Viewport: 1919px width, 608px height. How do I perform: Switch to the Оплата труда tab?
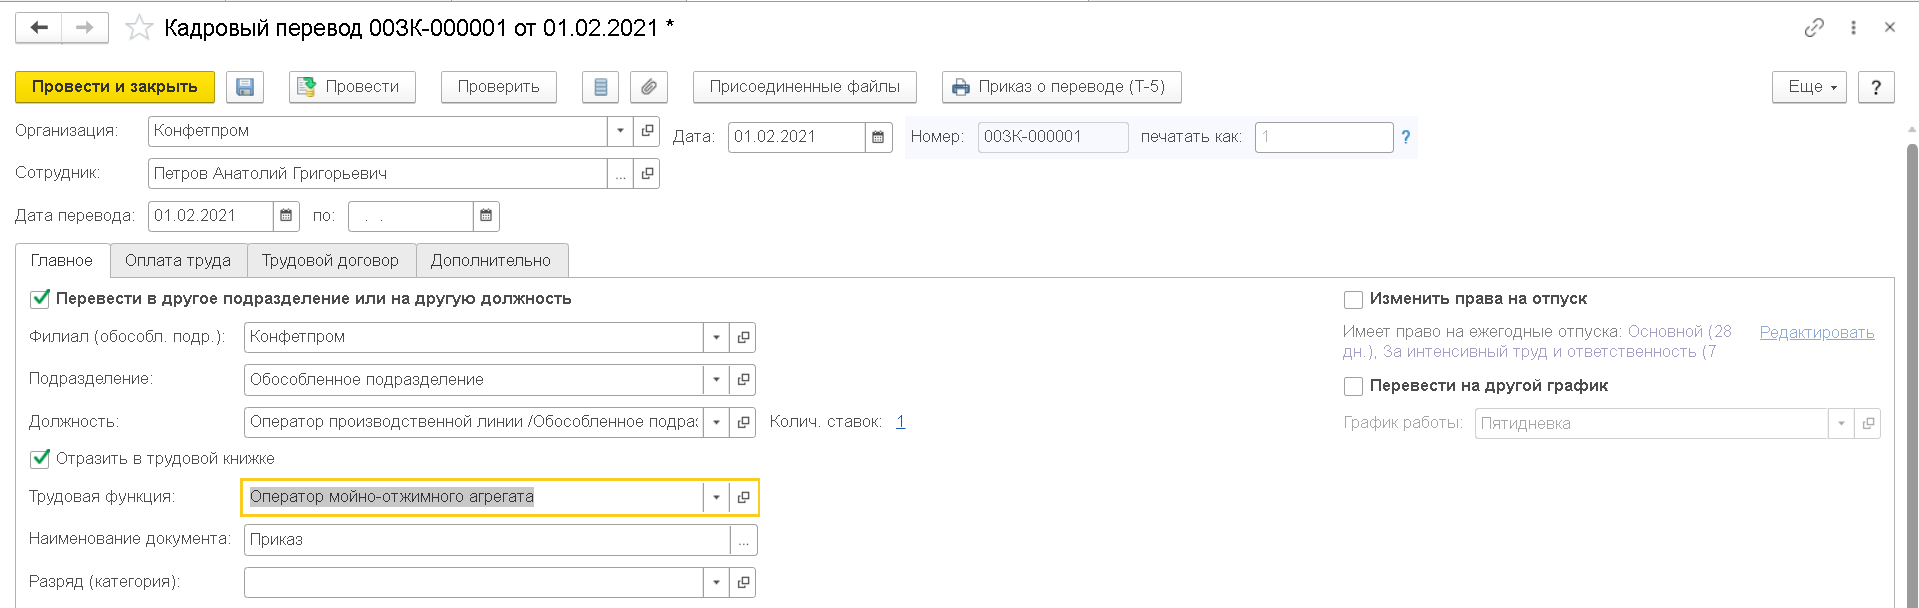click(x=178, y=260)
